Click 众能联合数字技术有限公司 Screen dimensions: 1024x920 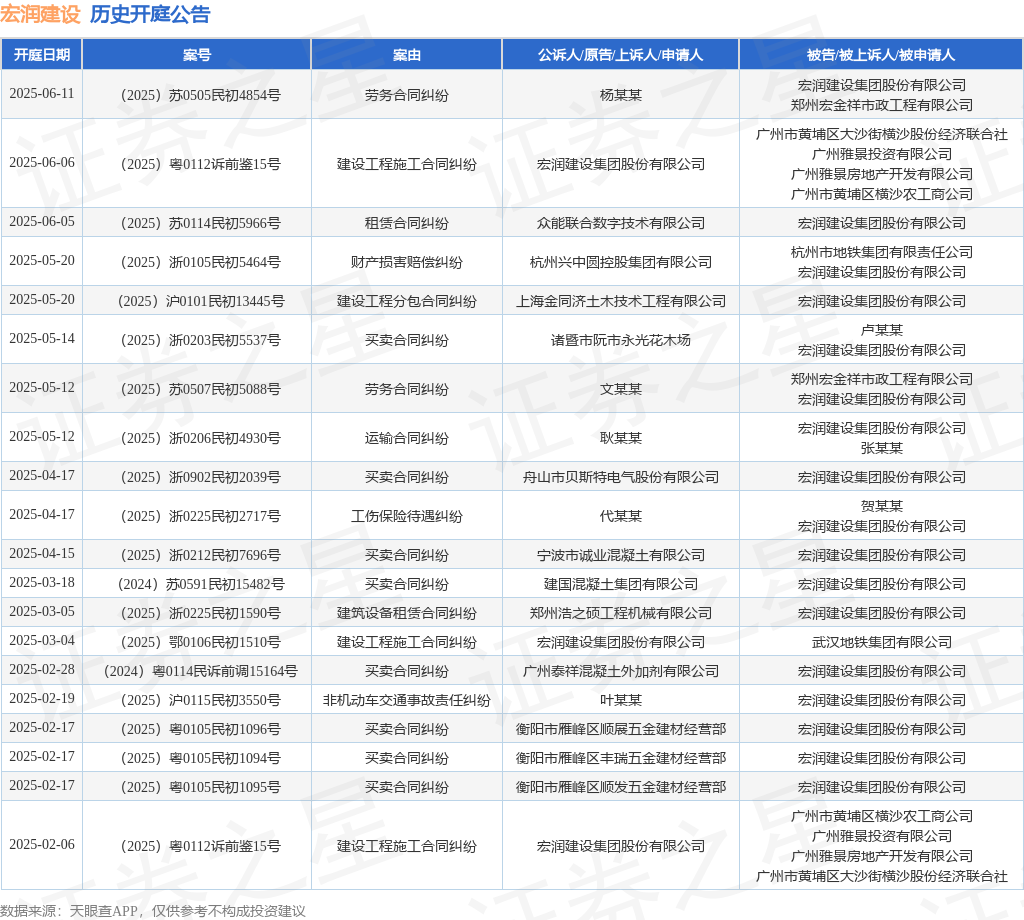point(620,223)
